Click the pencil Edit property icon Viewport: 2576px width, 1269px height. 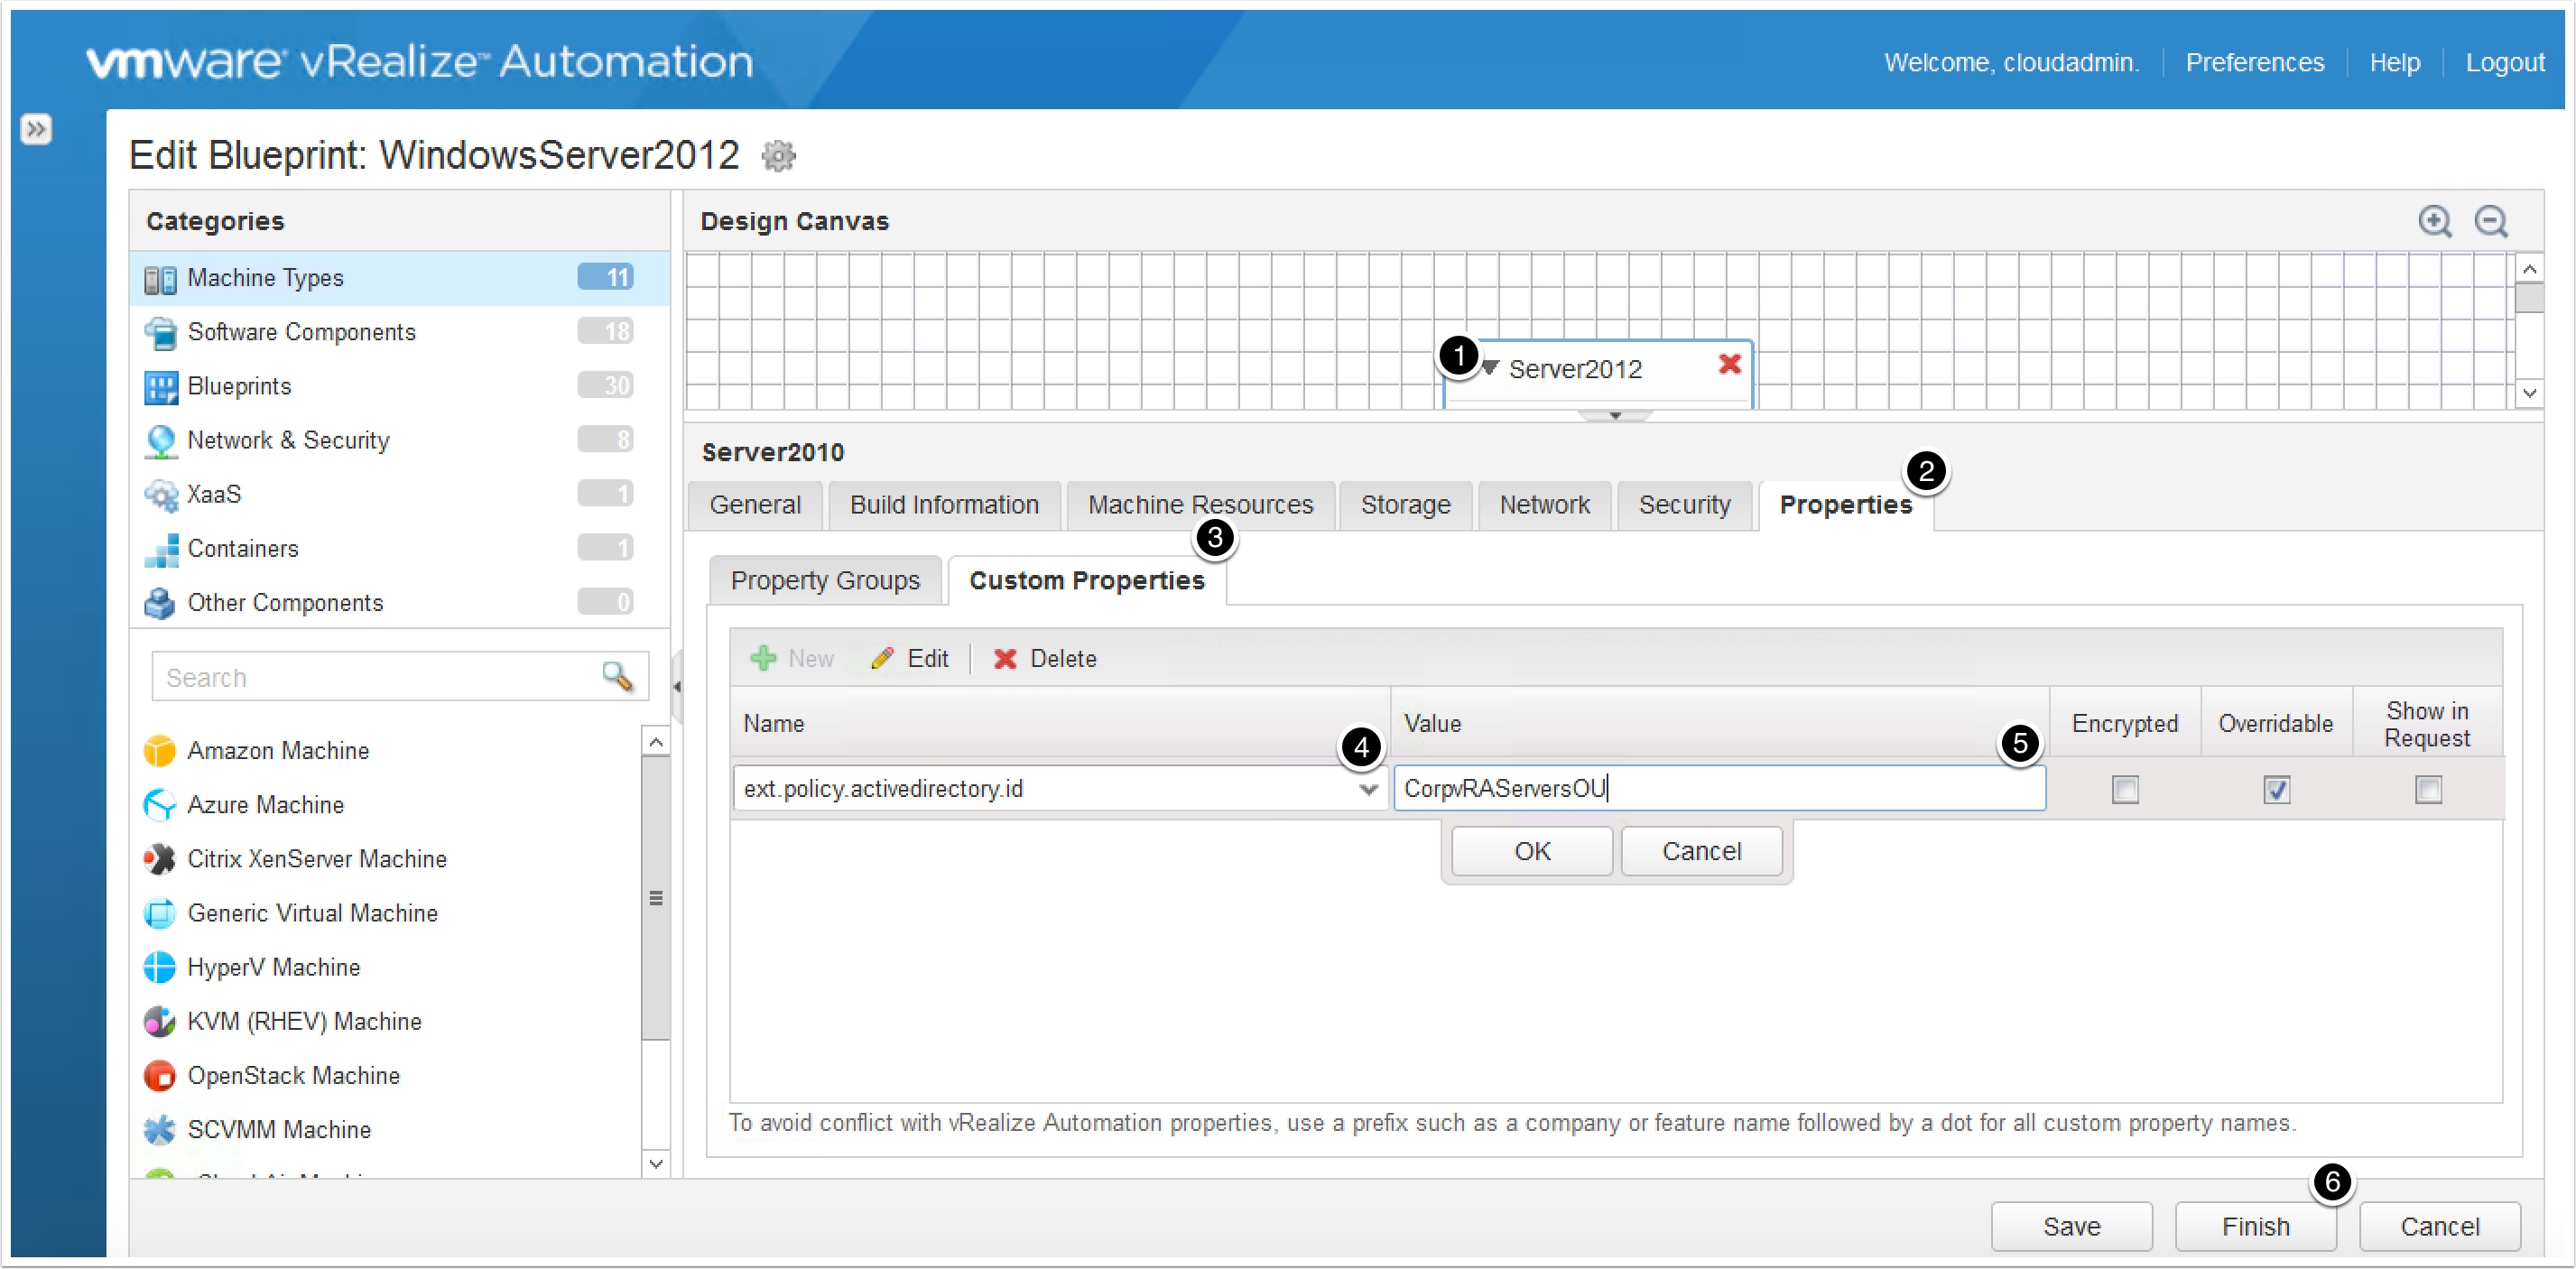coord(882,658)
